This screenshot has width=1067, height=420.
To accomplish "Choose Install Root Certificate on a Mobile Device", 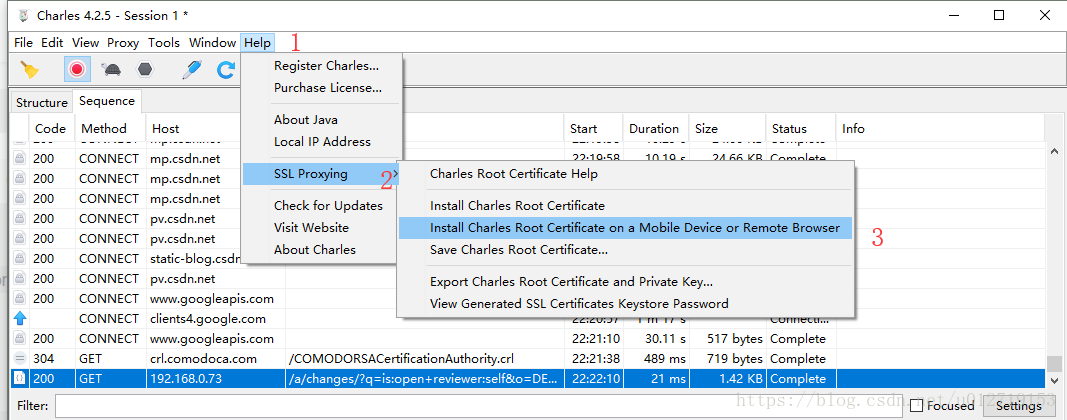I will pyautogui.click(x=625, y=228).
